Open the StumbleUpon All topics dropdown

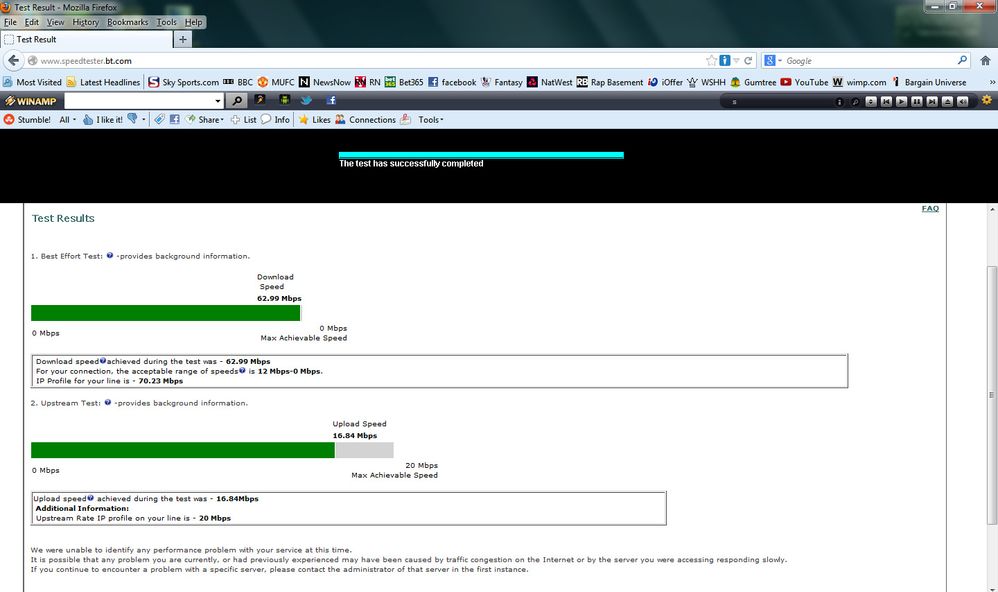point(67,119)
